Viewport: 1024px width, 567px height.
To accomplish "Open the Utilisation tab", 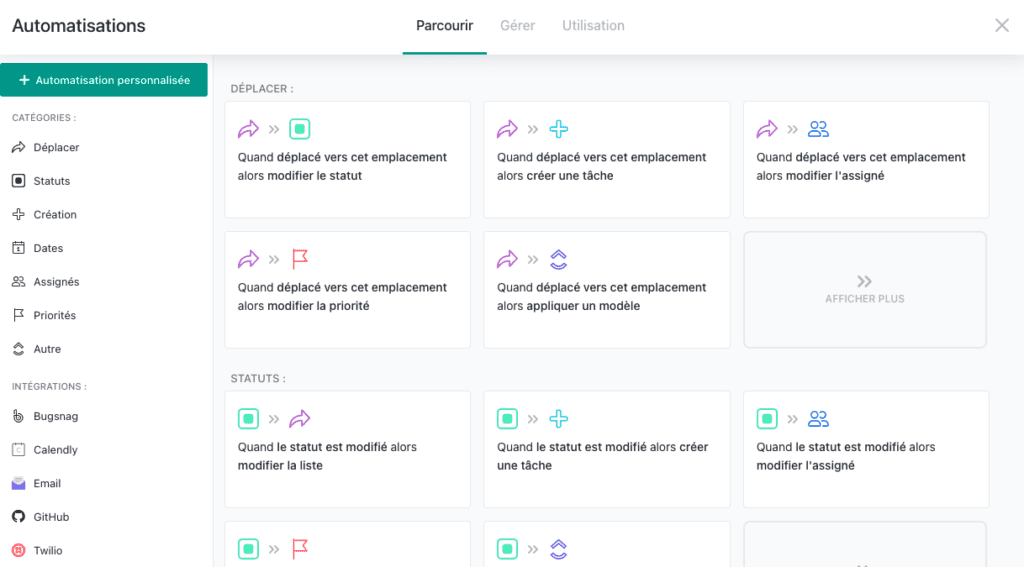I will pyautogui.click(x=593, y=25).
